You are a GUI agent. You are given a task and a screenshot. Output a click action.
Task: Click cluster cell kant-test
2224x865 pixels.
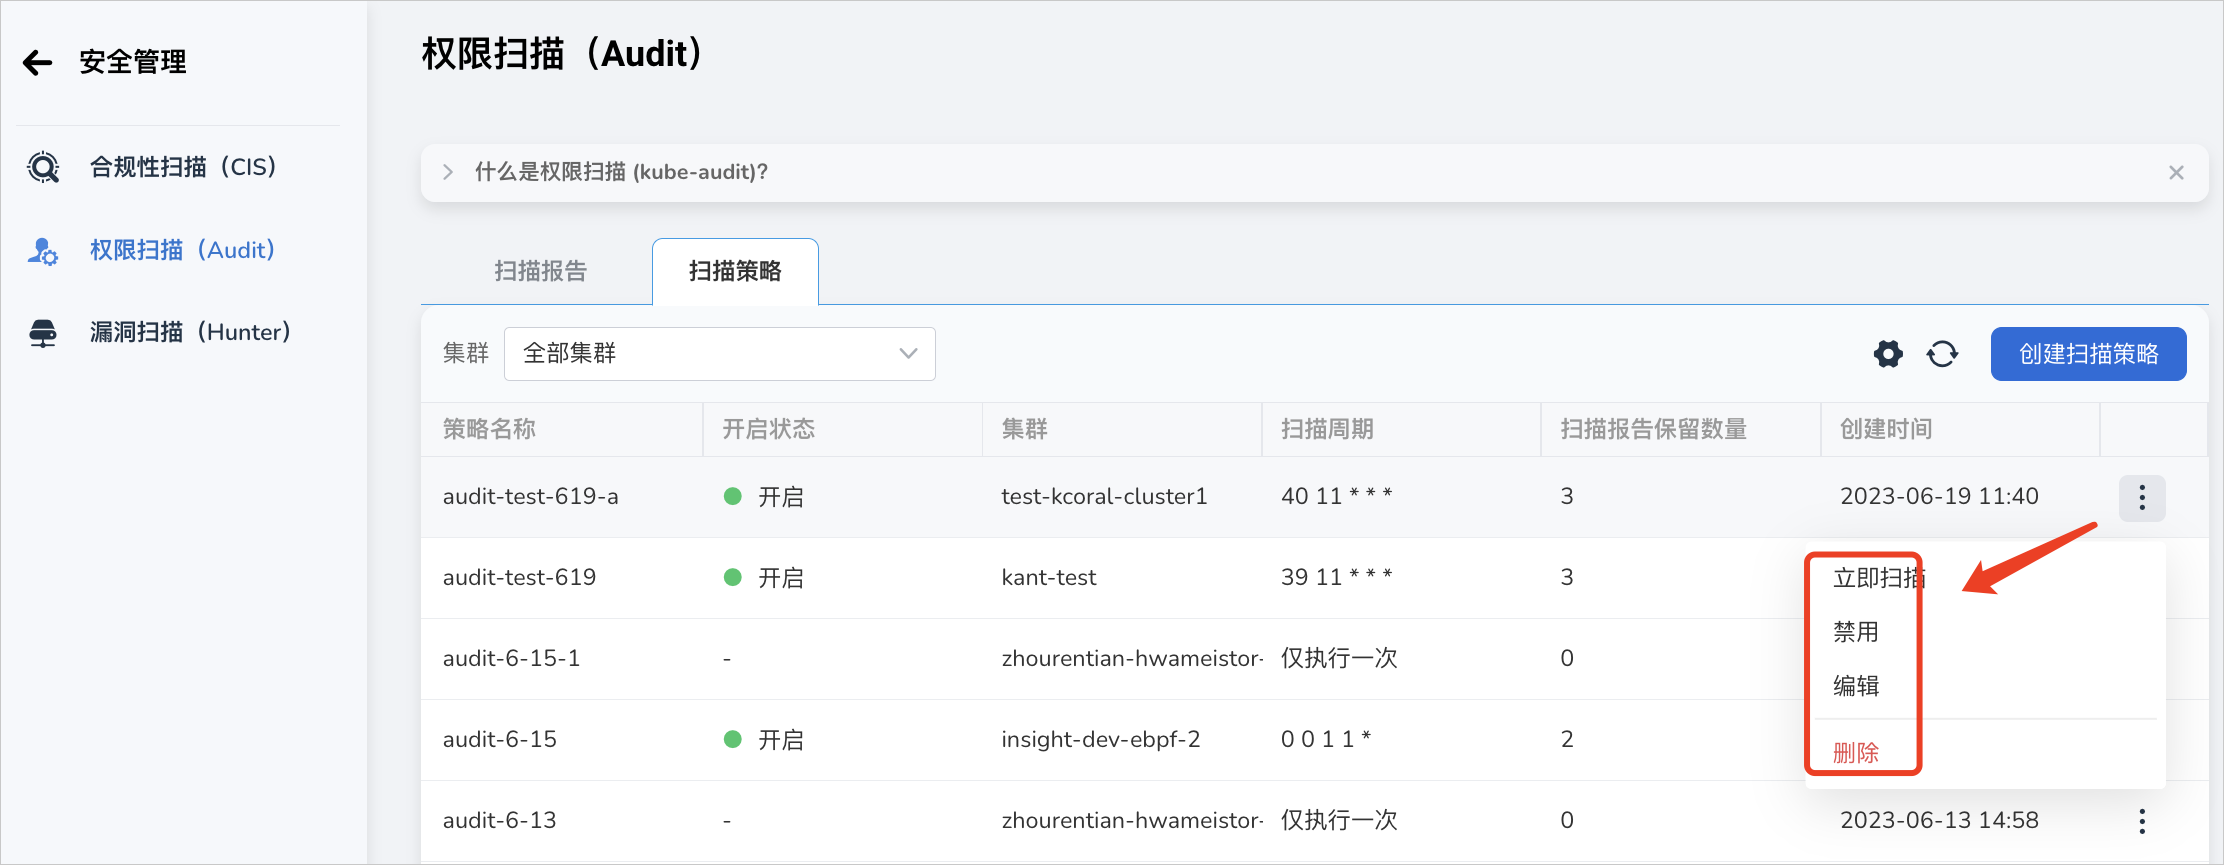[1049, 577]
